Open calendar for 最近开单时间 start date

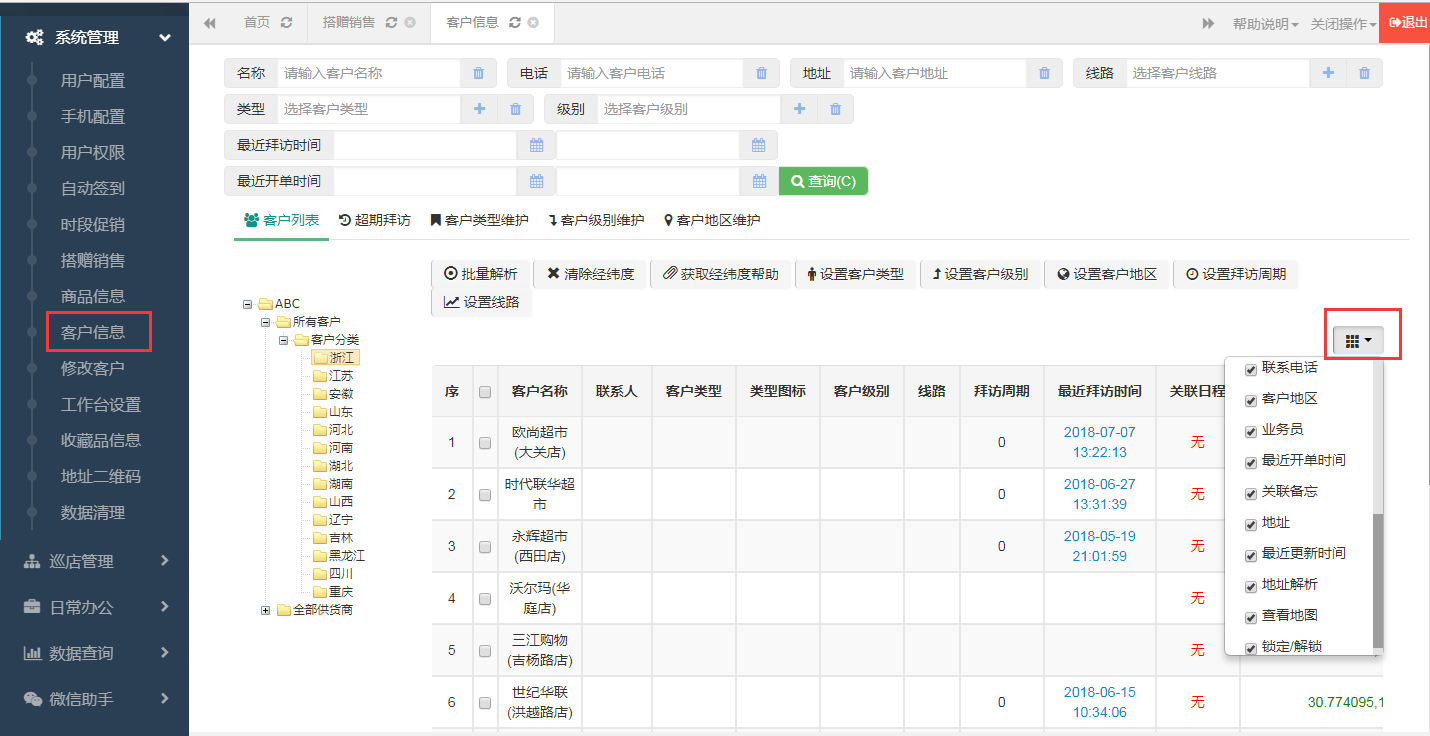[x=536, y=181]
